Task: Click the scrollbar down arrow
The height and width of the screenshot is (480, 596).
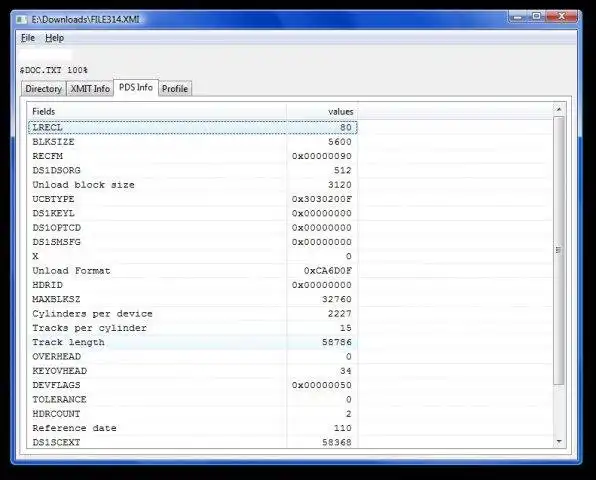Action: pyautogui.click(x=559, y=442)
